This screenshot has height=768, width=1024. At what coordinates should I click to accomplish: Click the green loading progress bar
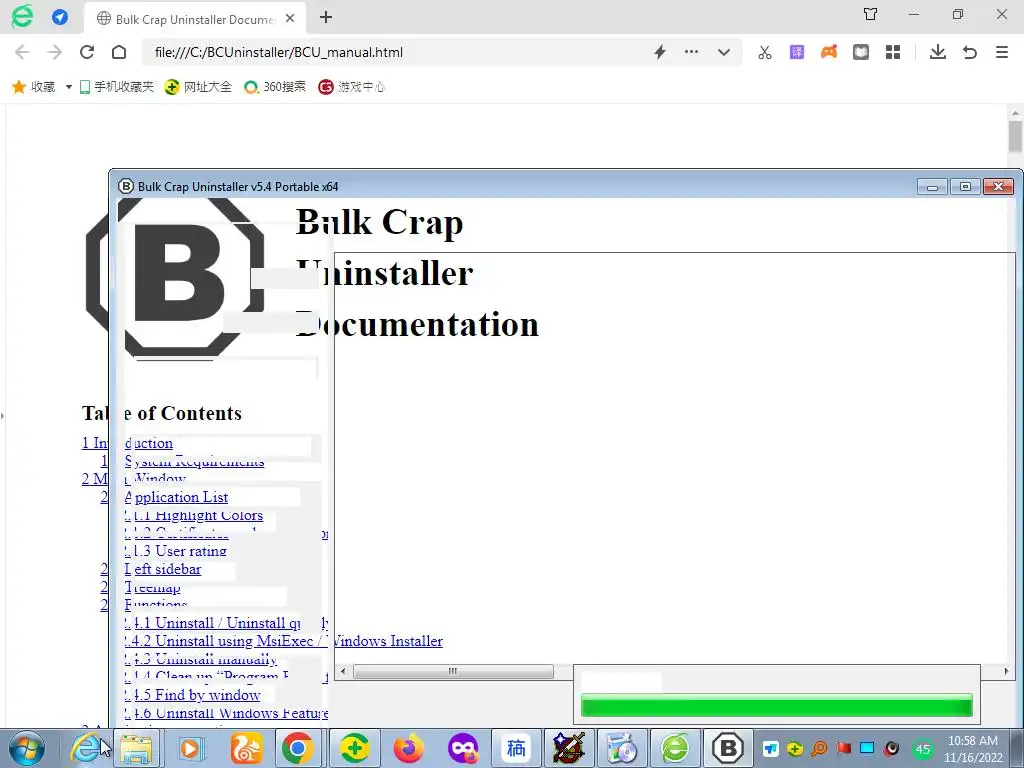[x=776, y=705]
